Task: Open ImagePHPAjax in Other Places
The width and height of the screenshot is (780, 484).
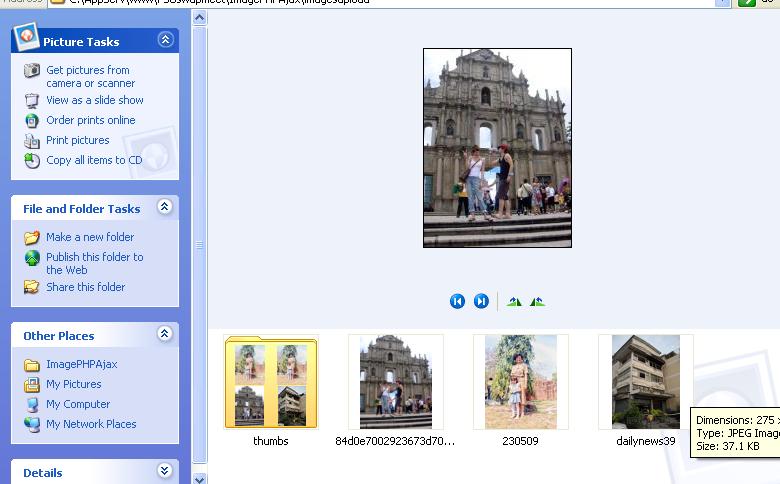Action: point(82,364)
